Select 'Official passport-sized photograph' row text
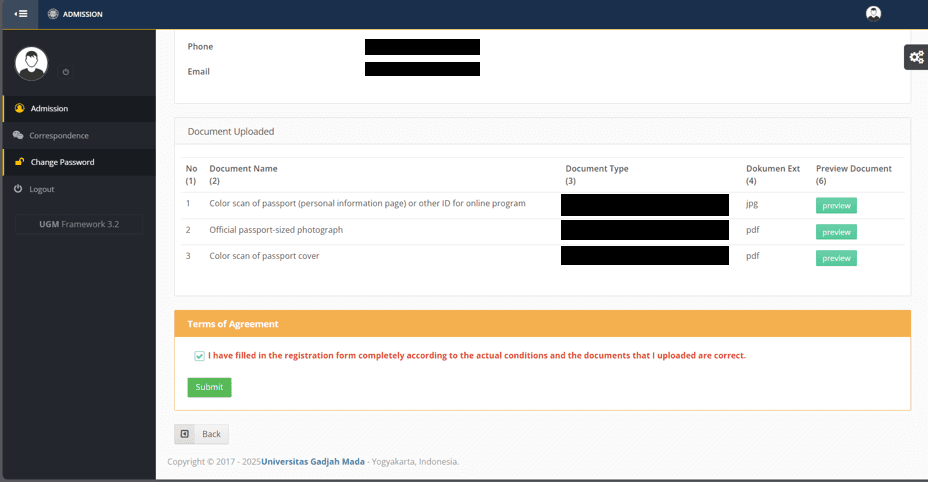Image resolution: width=928 pixels, height=482 pixels. pyautogui.click(x=276, y=230)
